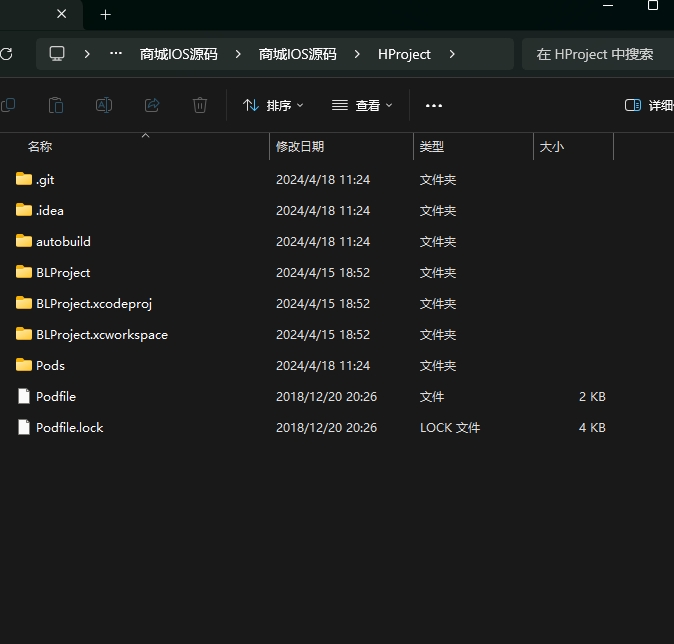This screenshot has width=674, height=644.
Task: Open the breadcrumb ellipsis for hidden folders
Action: click(x=116, y=54)
